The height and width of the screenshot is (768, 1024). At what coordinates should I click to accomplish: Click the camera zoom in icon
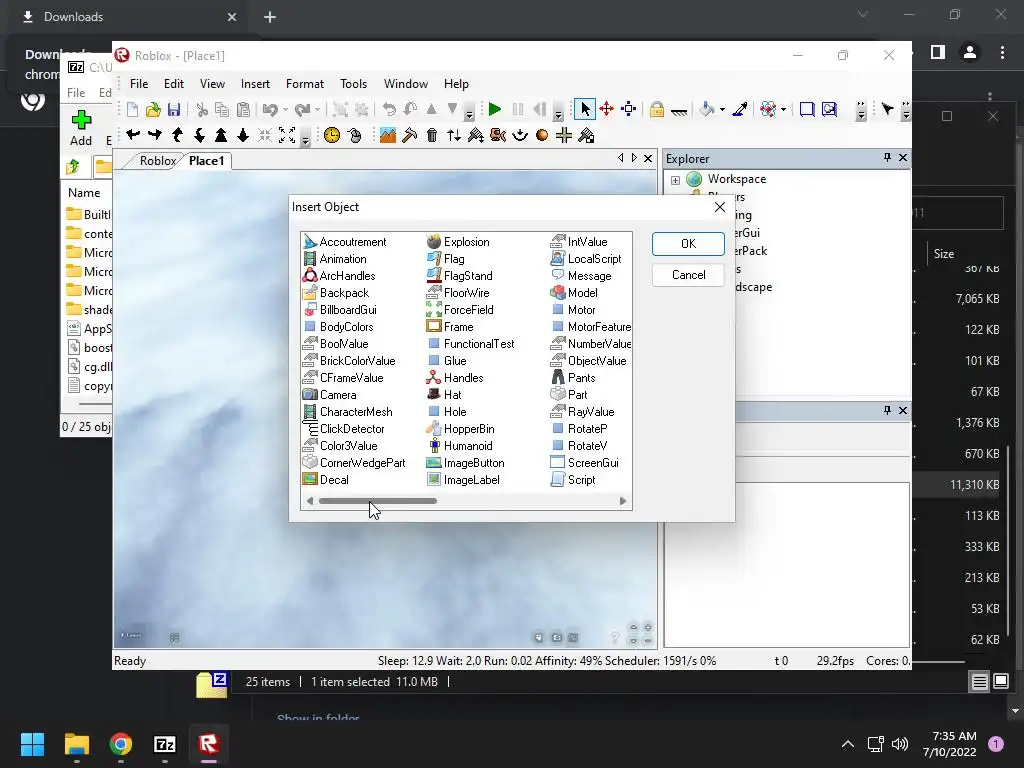(x=221, y=135)
